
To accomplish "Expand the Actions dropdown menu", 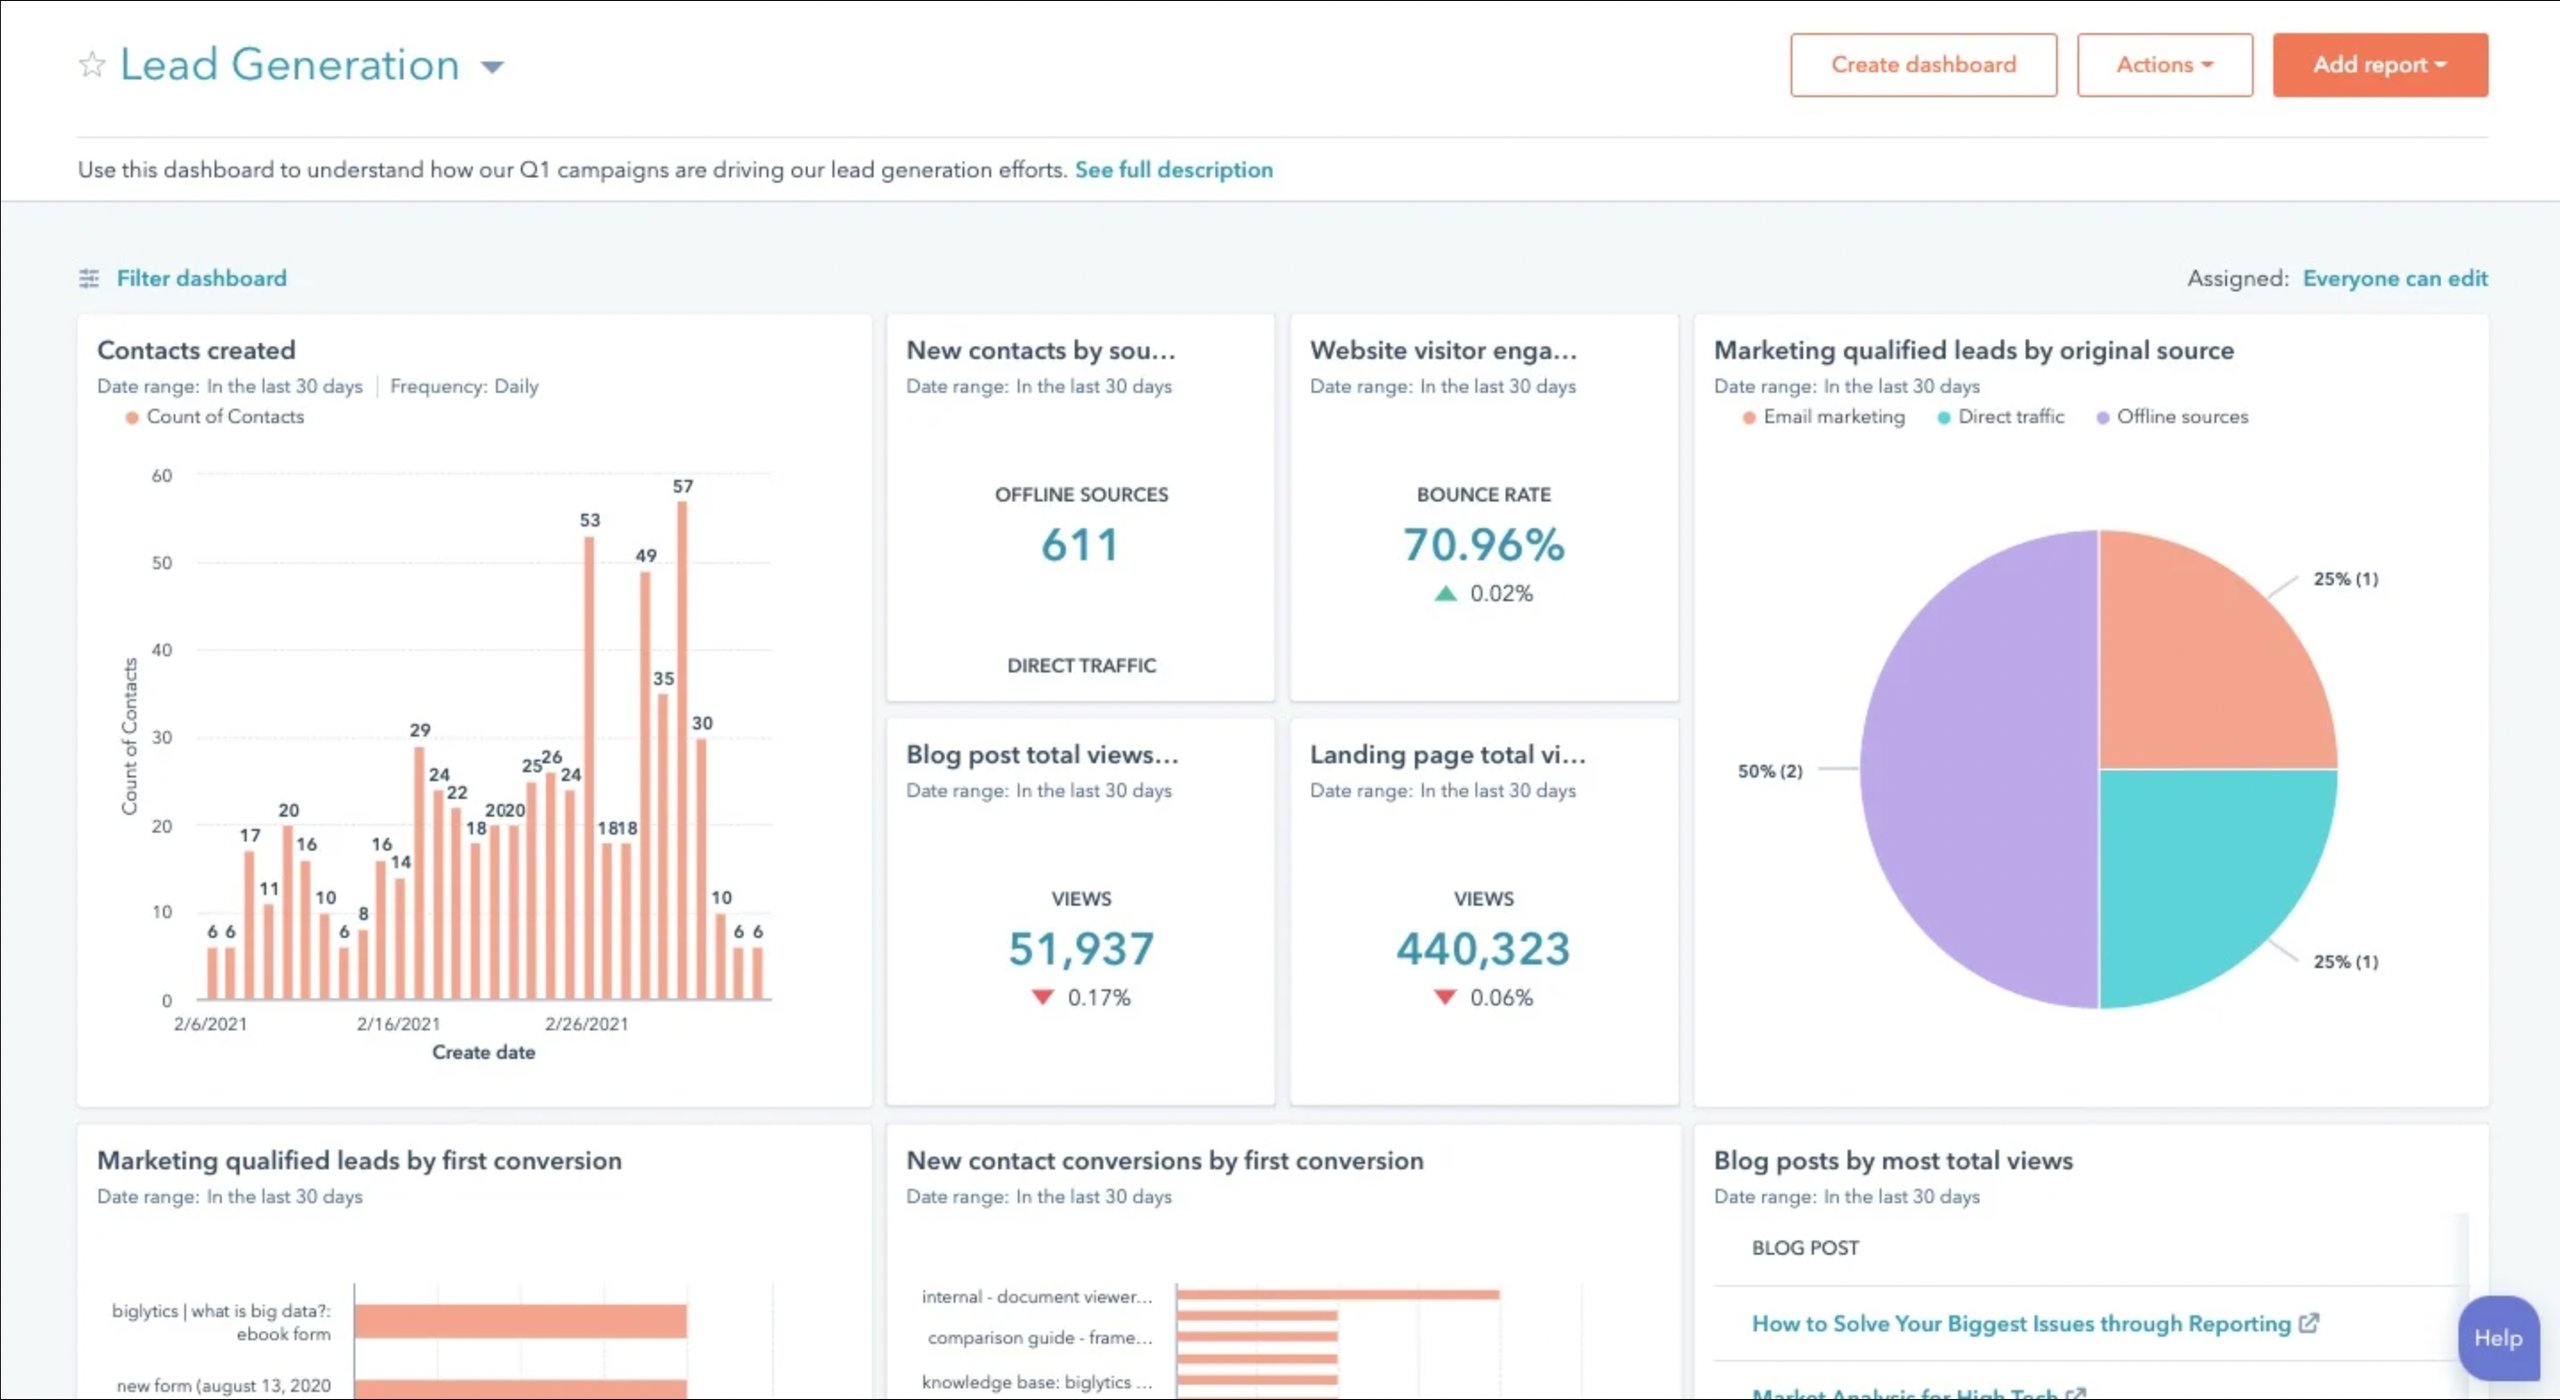I will pos(2164,64).
